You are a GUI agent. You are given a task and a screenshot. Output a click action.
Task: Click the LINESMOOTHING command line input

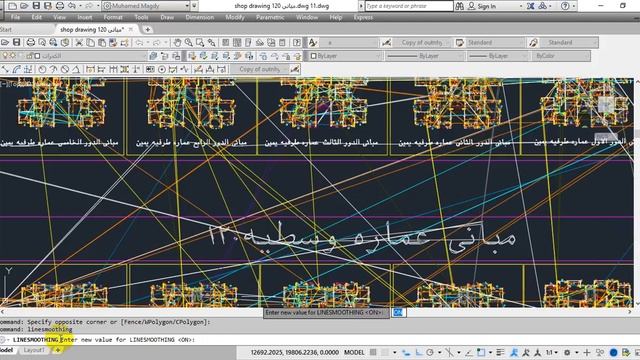click(x=320, y=340)
